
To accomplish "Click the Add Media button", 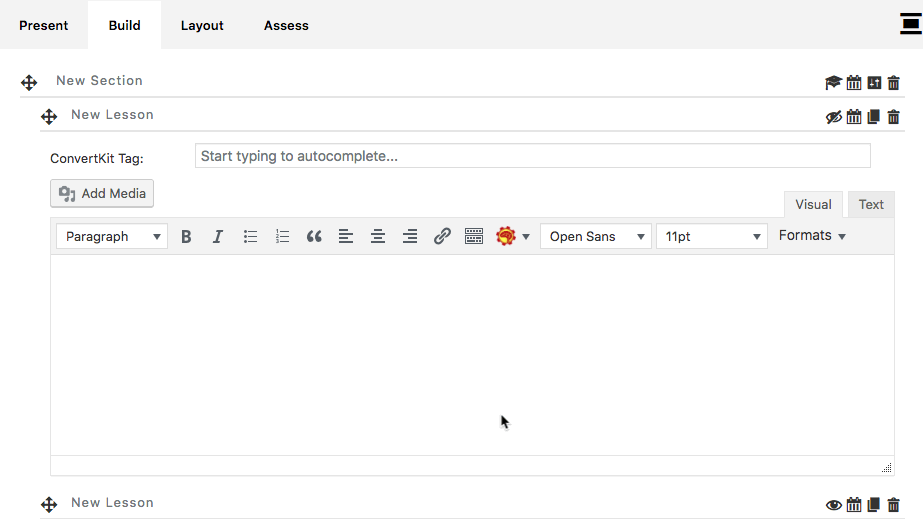I will click(102, 193).
